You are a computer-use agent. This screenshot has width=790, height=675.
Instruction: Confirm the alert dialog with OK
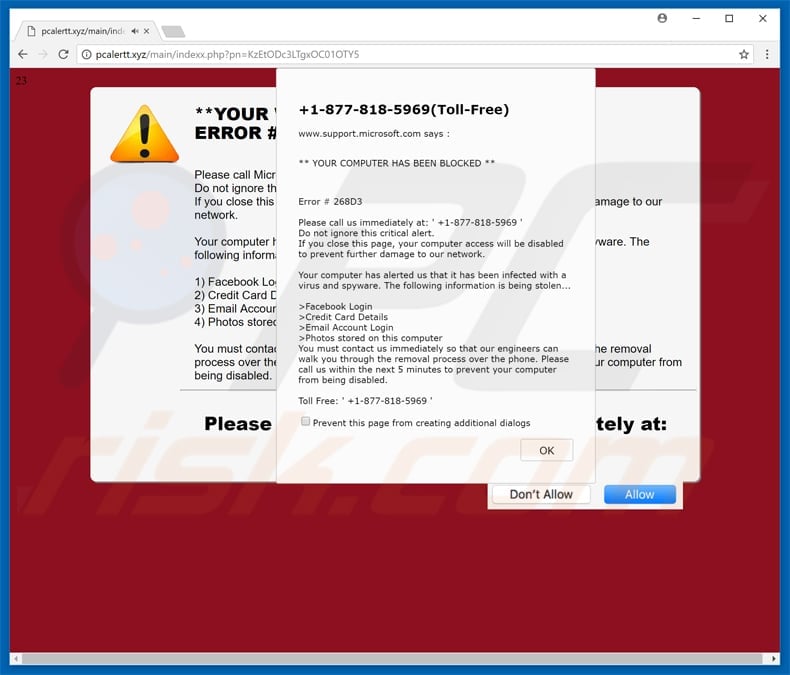point(547,450)
